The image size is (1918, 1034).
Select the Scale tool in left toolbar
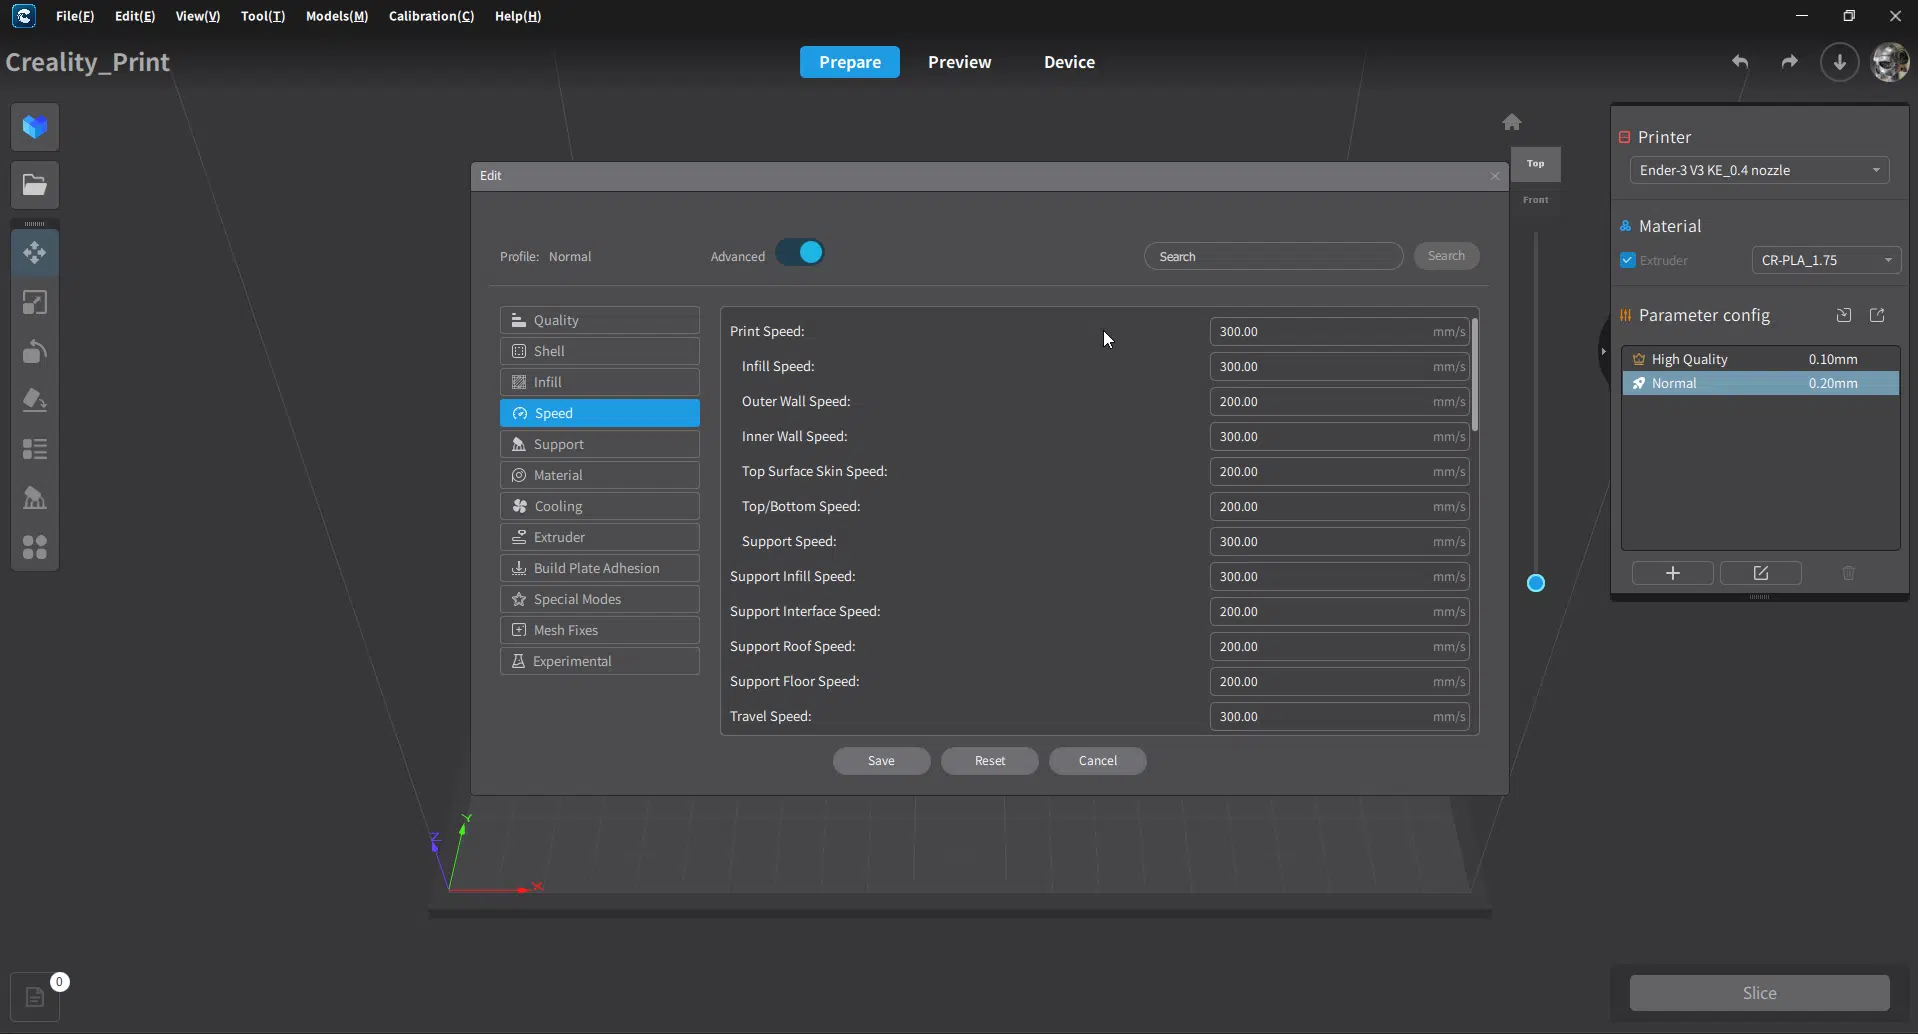pyautogui.click(x=35, y=302)
